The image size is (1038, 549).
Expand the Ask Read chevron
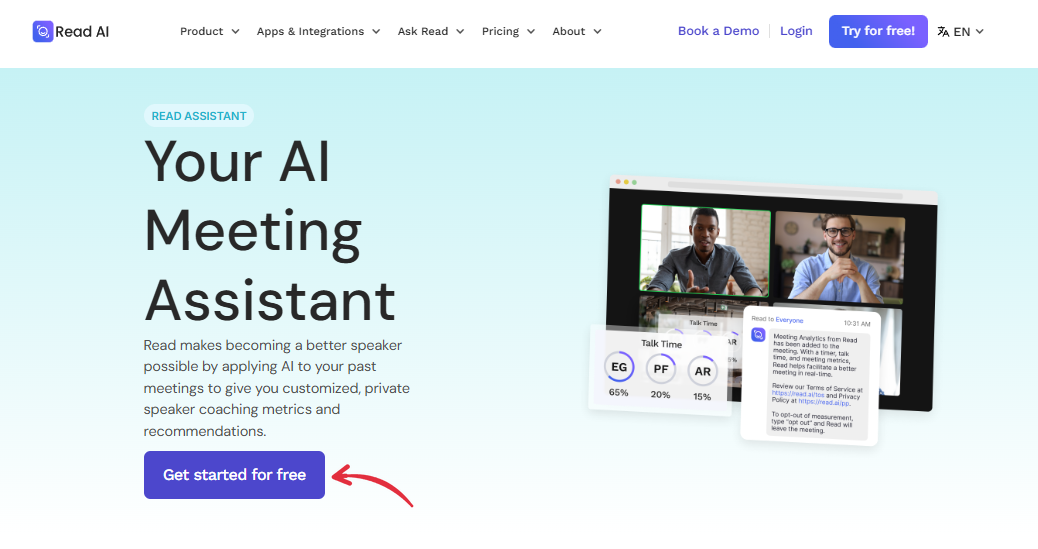(x=460, y=32)
